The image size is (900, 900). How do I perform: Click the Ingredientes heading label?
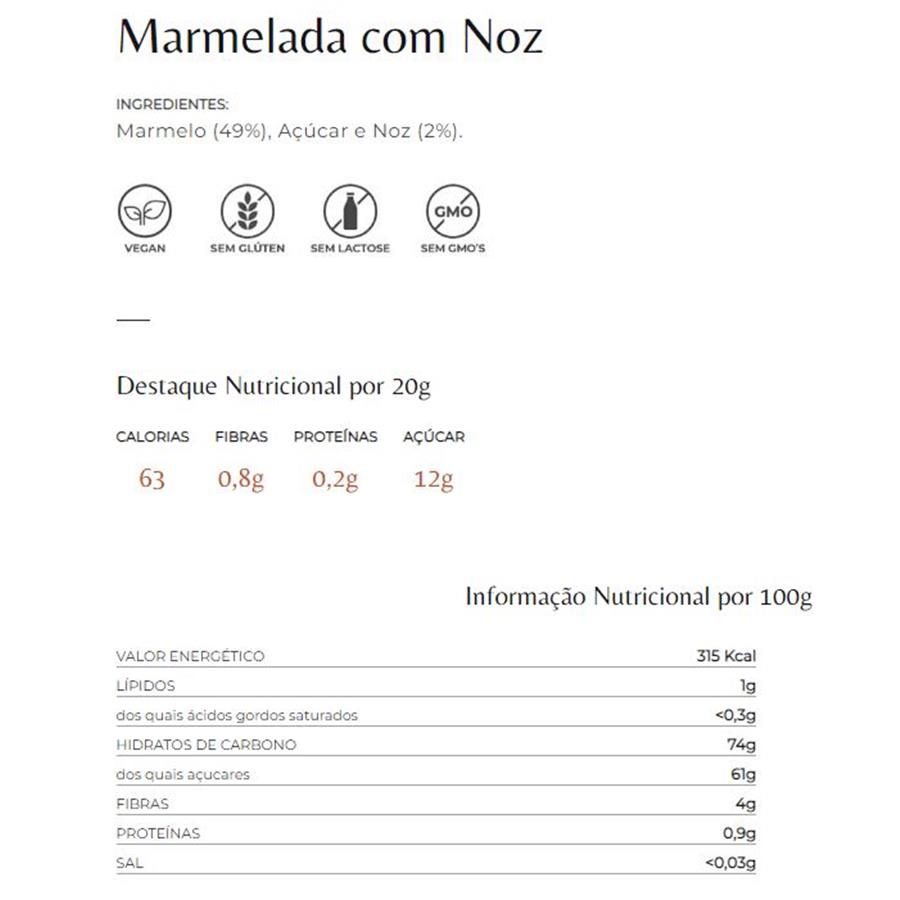(x=172, y=104)
